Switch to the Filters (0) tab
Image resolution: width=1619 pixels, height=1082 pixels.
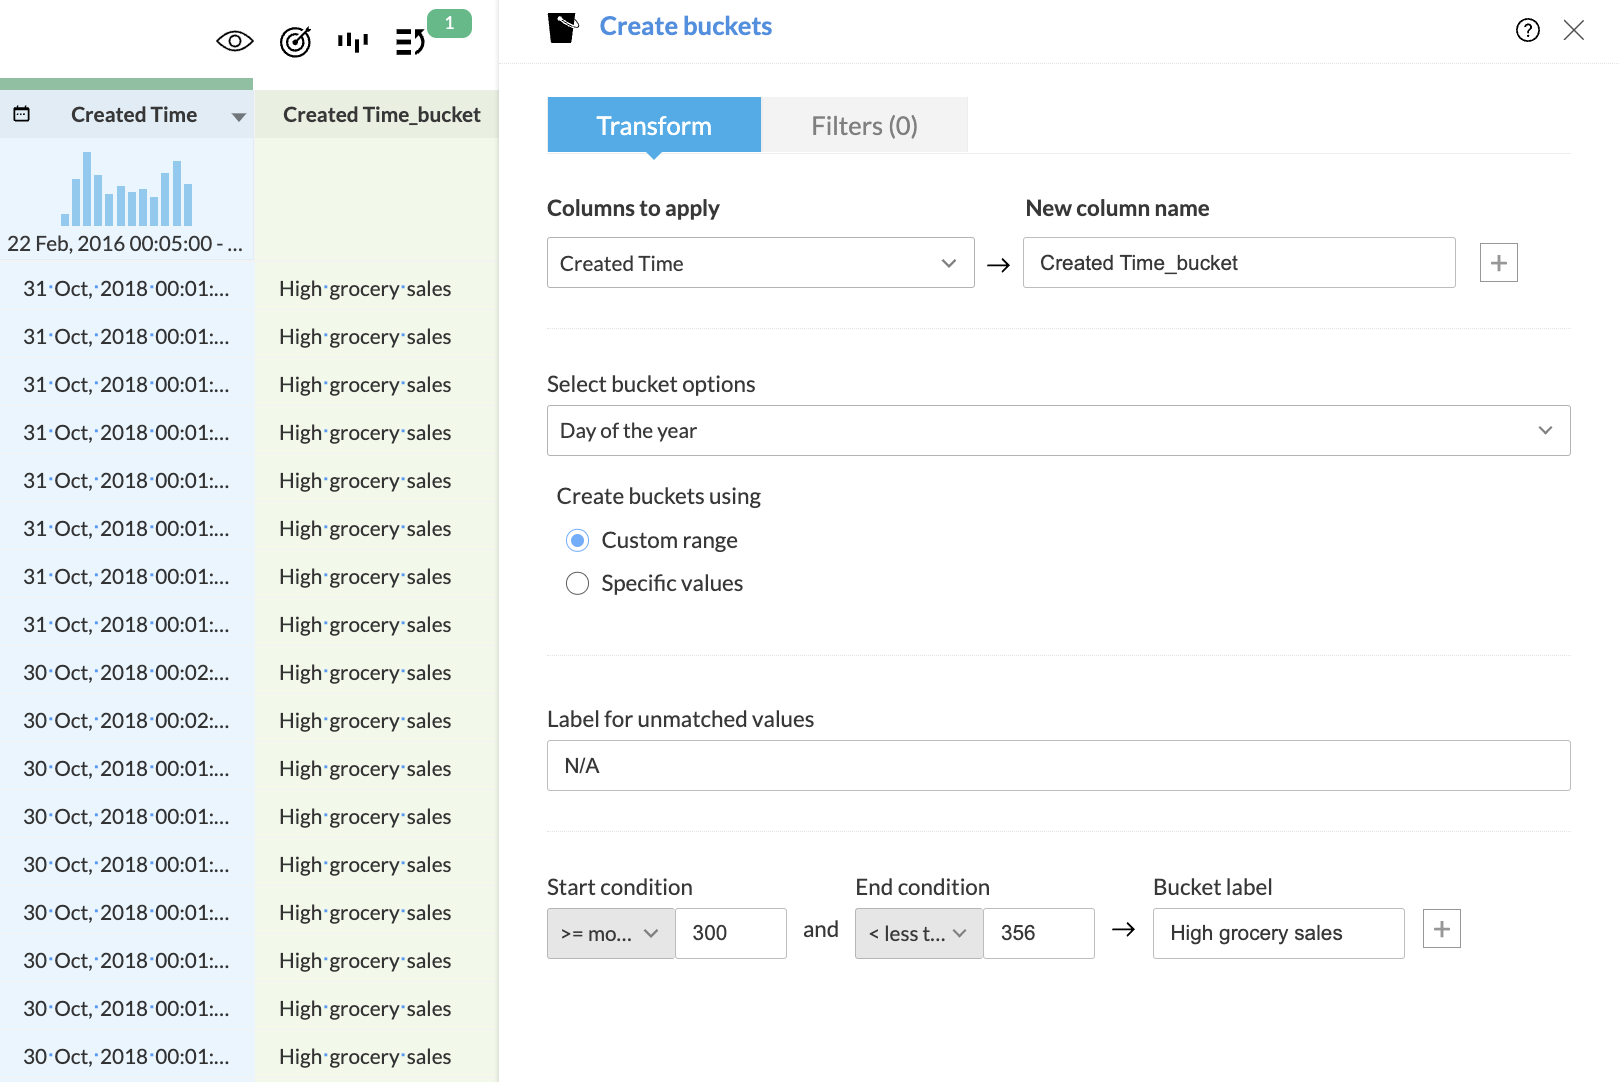point(864,126)
